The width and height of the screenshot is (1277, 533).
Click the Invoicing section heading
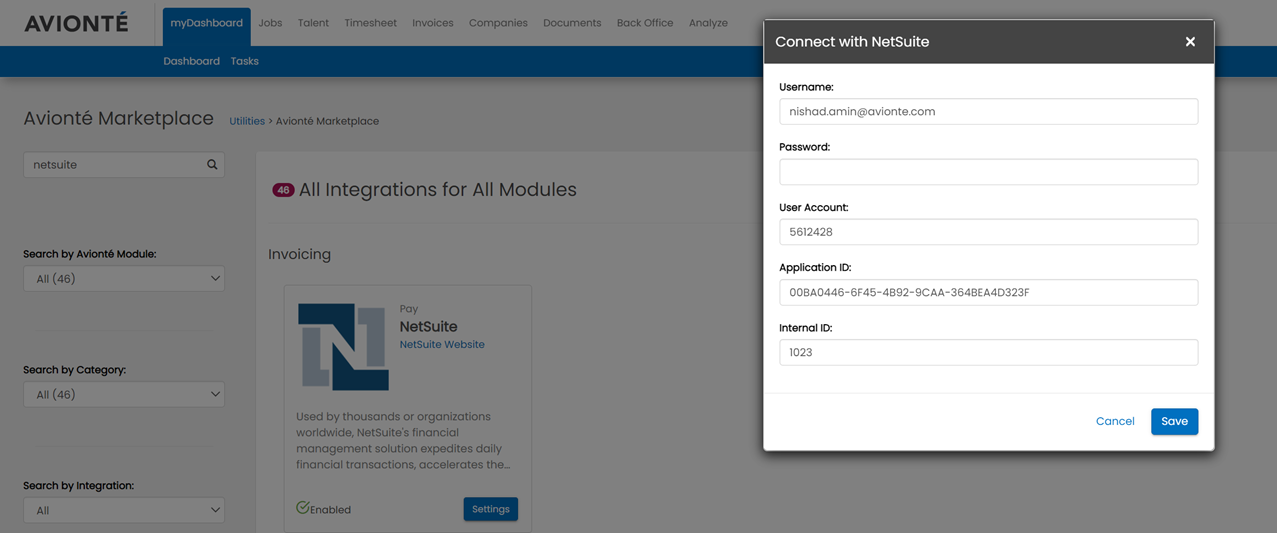click(x=299, y=254)
